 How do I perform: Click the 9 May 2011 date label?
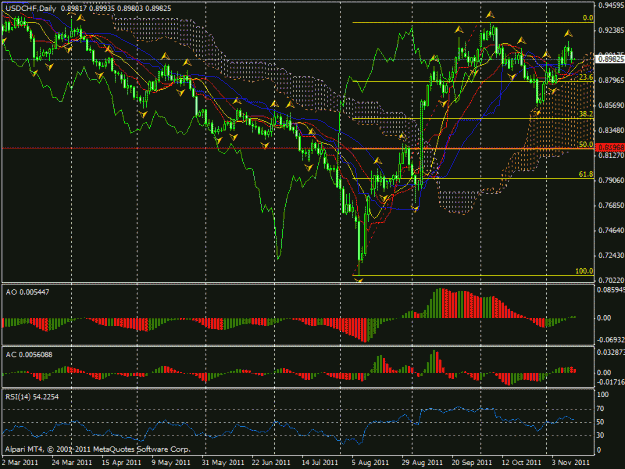(171, 463)
